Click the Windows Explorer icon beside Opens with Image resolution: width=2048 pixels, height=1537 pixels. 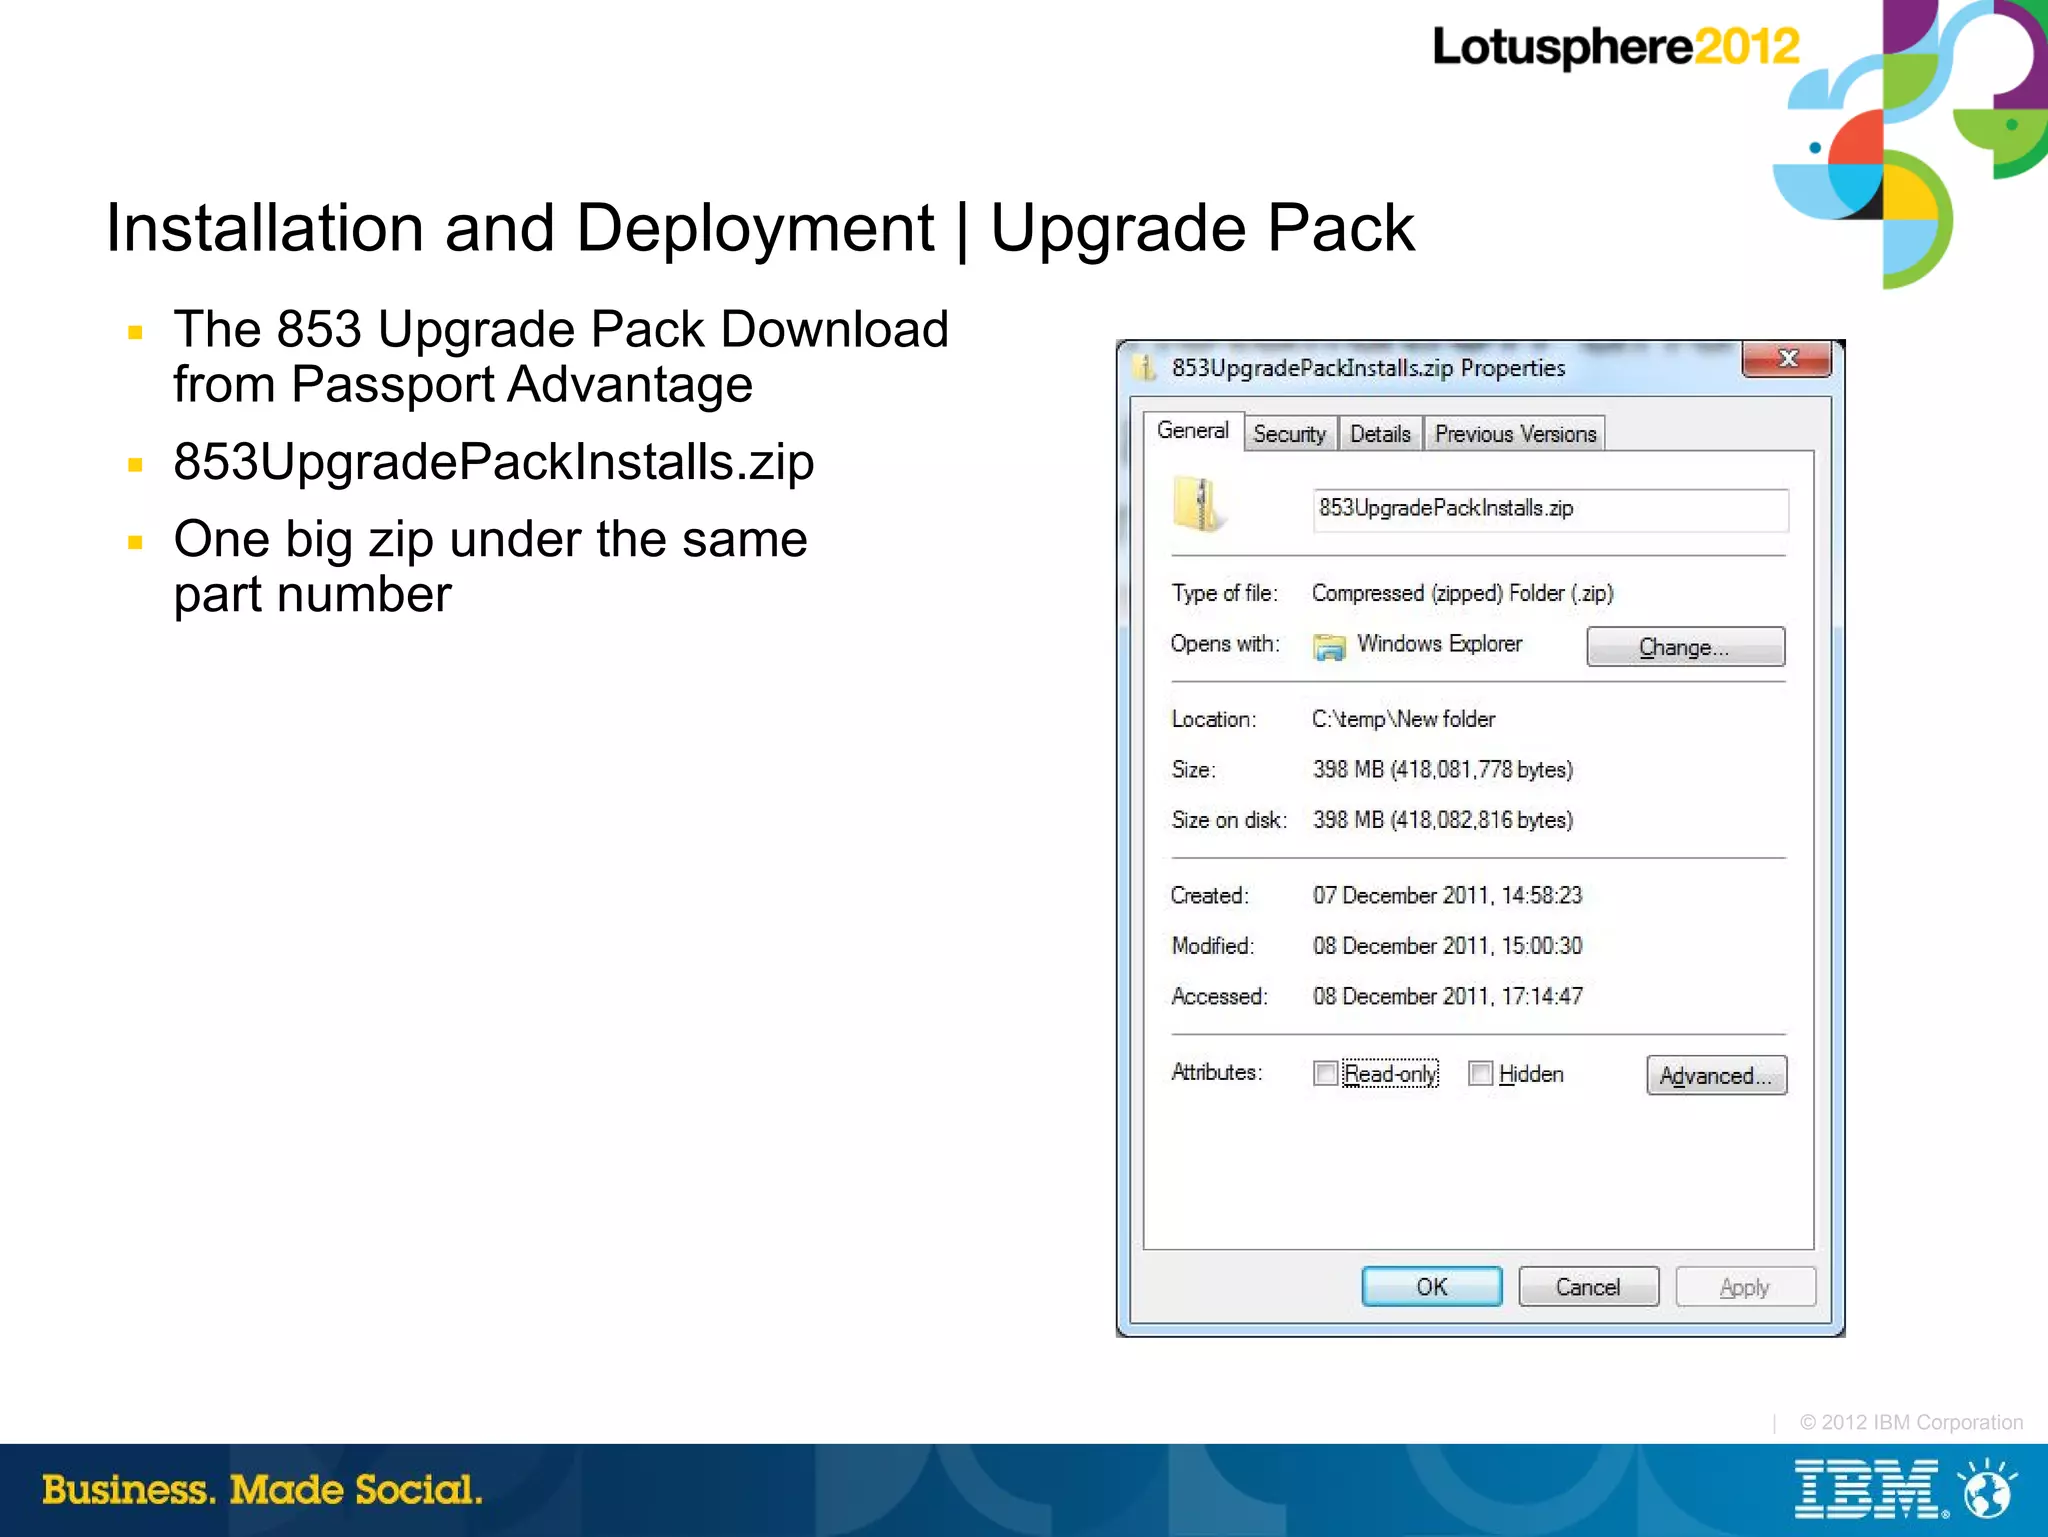tap(1329, 647)
